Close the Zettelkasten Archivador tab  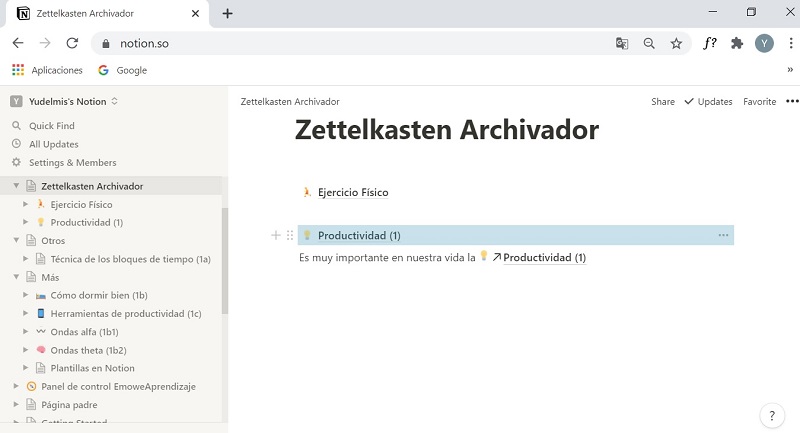(x=195, y=14)
